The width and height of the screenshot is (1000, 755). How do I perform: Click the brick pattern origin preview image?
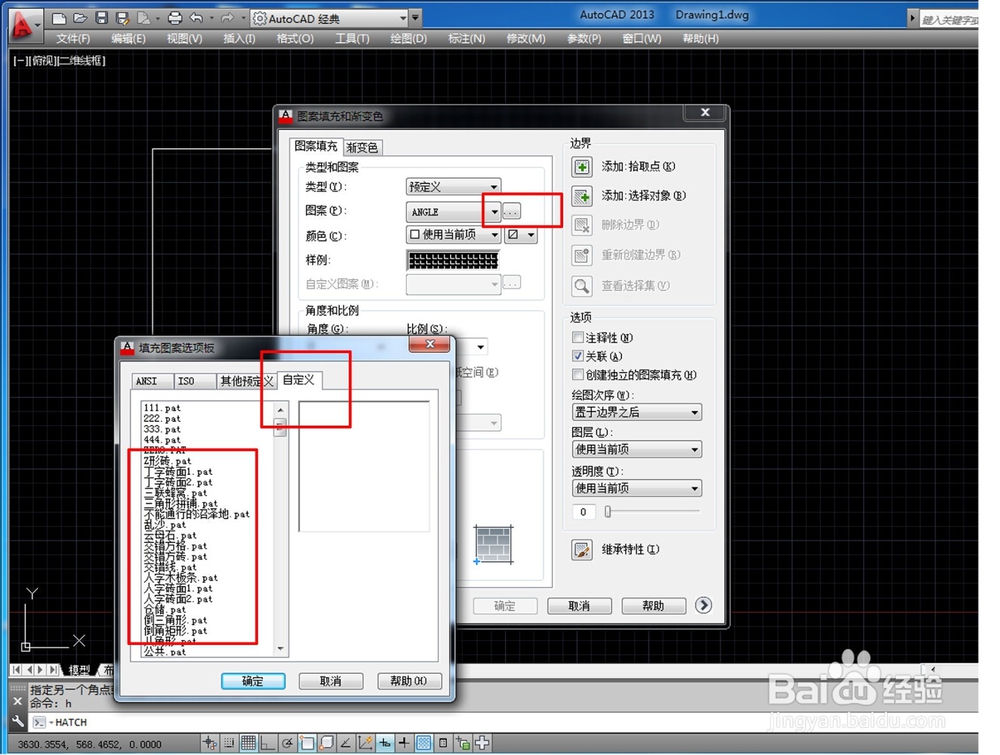[494, 545]
